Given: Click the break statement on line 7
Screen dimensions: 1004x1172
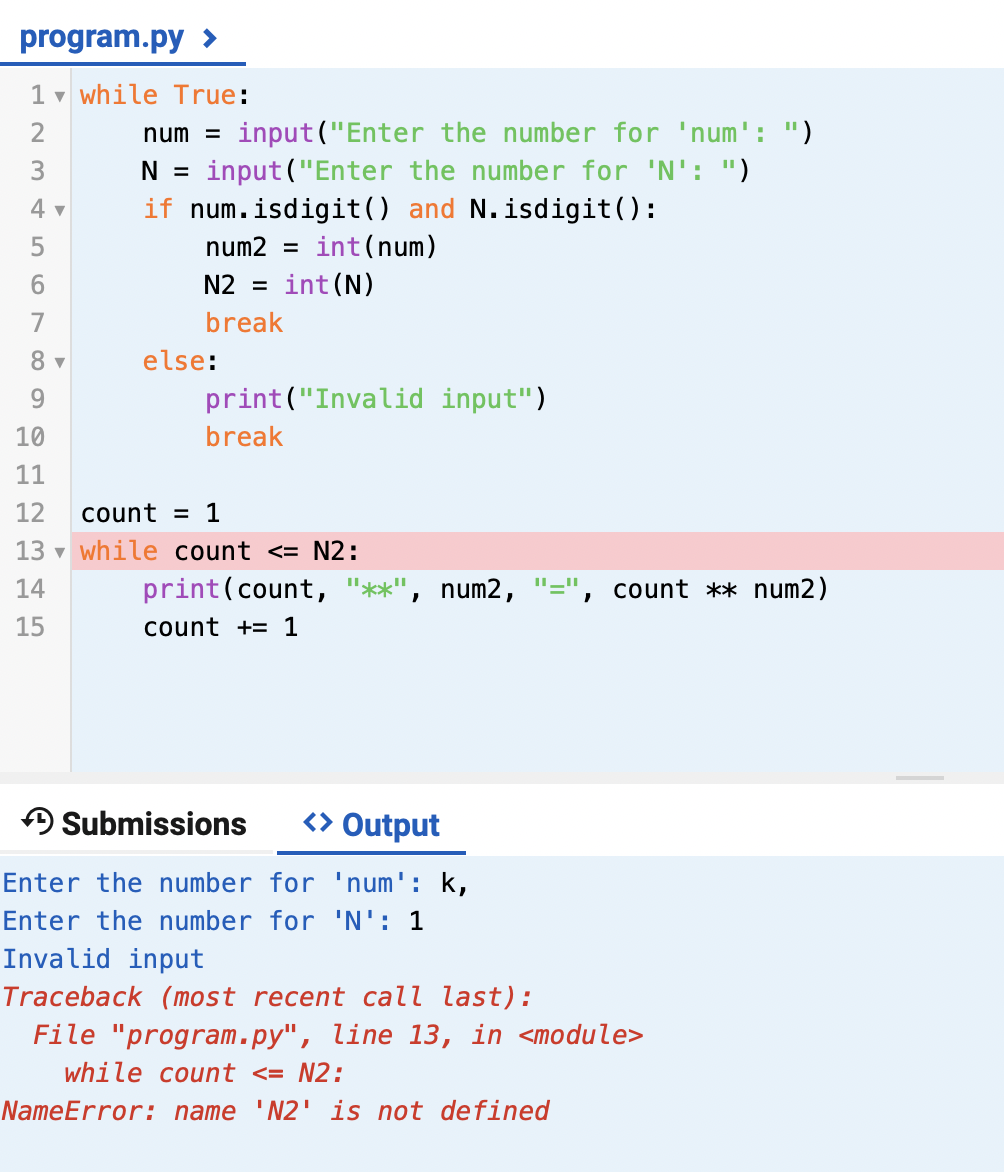Looking at the screenshot, I should (x=243, y=323).
